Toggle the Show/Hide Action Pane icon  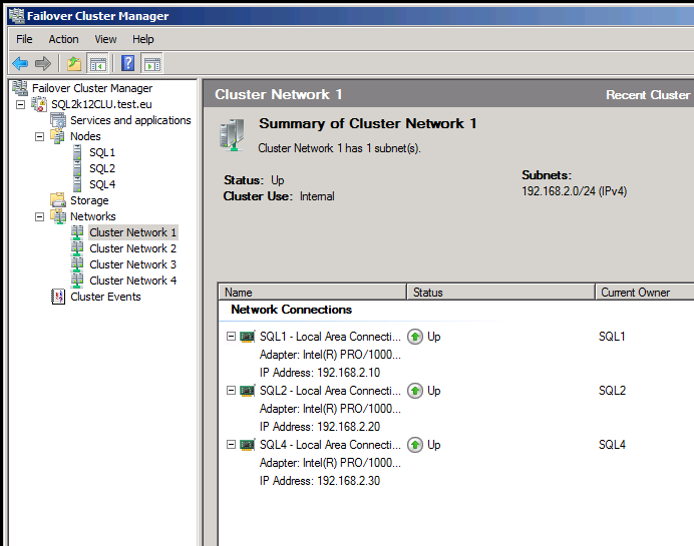(x=152, y=64)
